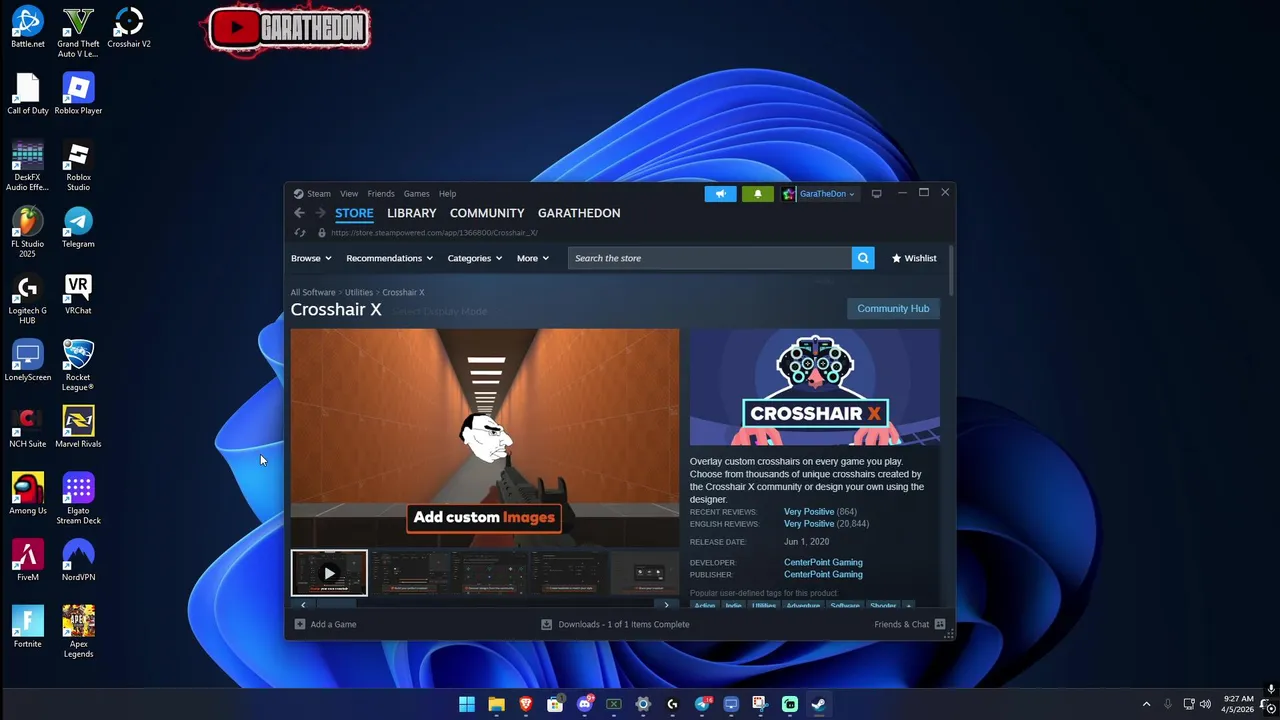The width and height of the screenshot is (1280, 720).
Task: Open the Steam menu
Action: (x=319, y=194)
